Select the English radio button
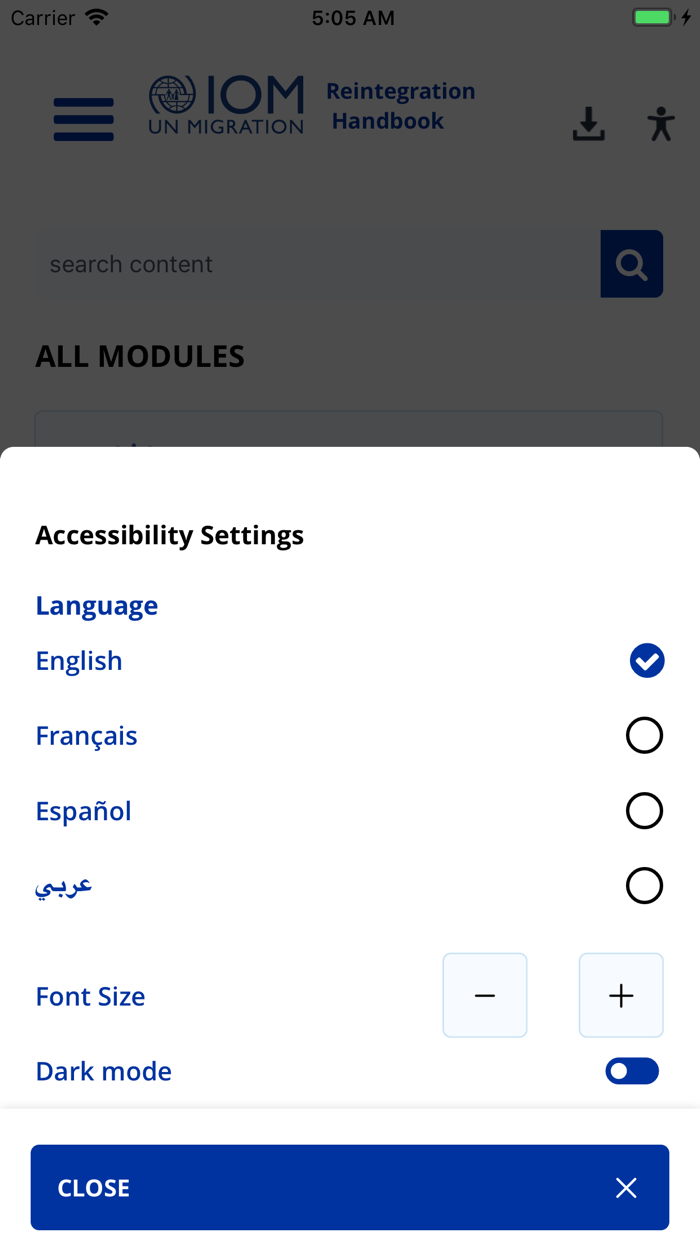This screenshot has width=700, height=1244. pyautogui.click(x=647, y=660)
